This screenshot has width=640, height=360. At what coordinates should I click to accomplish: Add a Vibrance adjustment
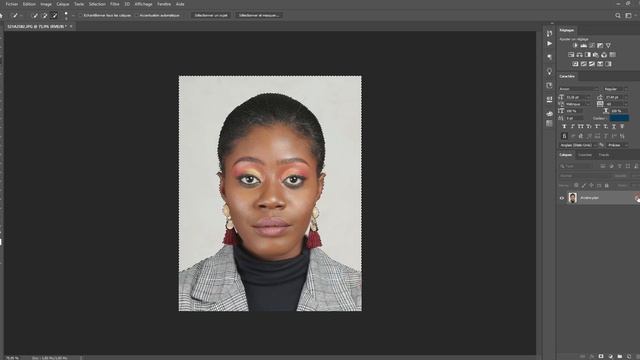coord(608,45)
